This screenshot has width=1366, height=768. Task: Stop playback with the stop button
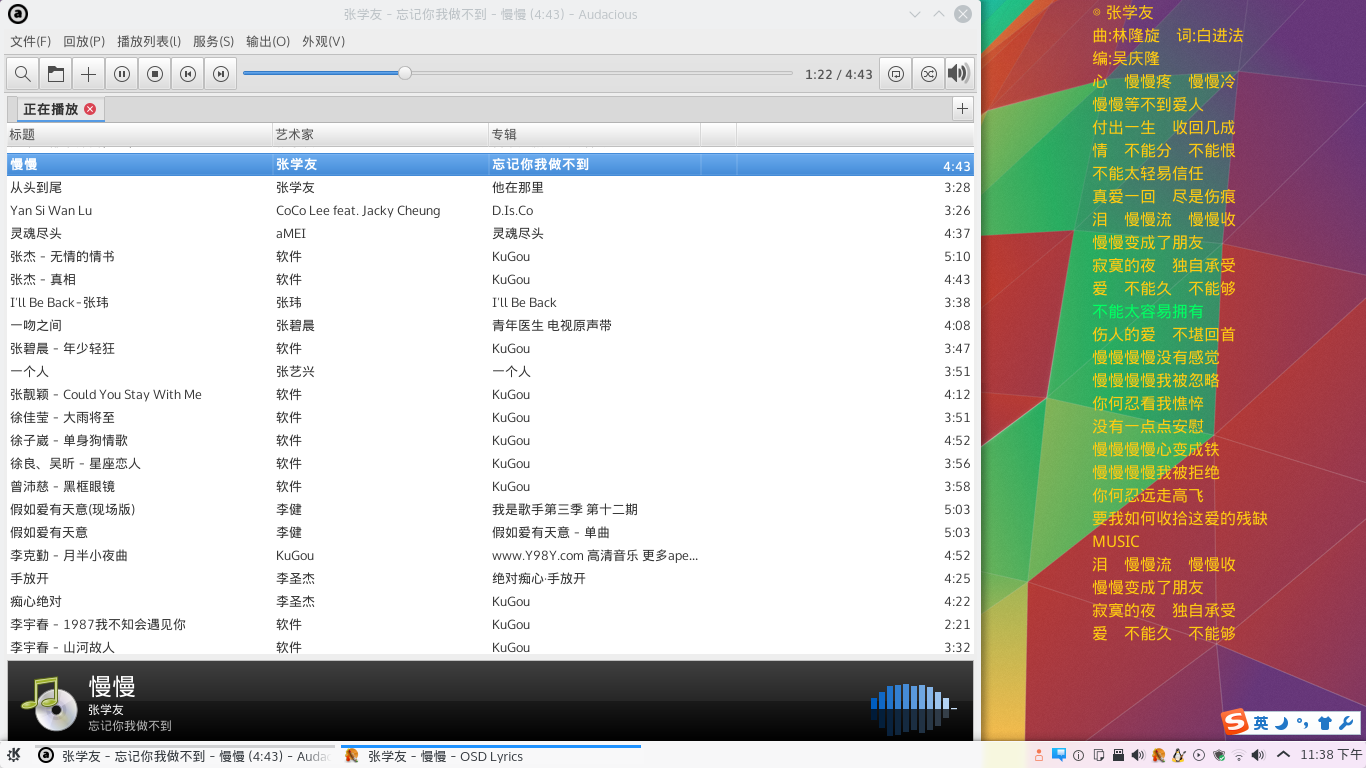tap(155, 74)
